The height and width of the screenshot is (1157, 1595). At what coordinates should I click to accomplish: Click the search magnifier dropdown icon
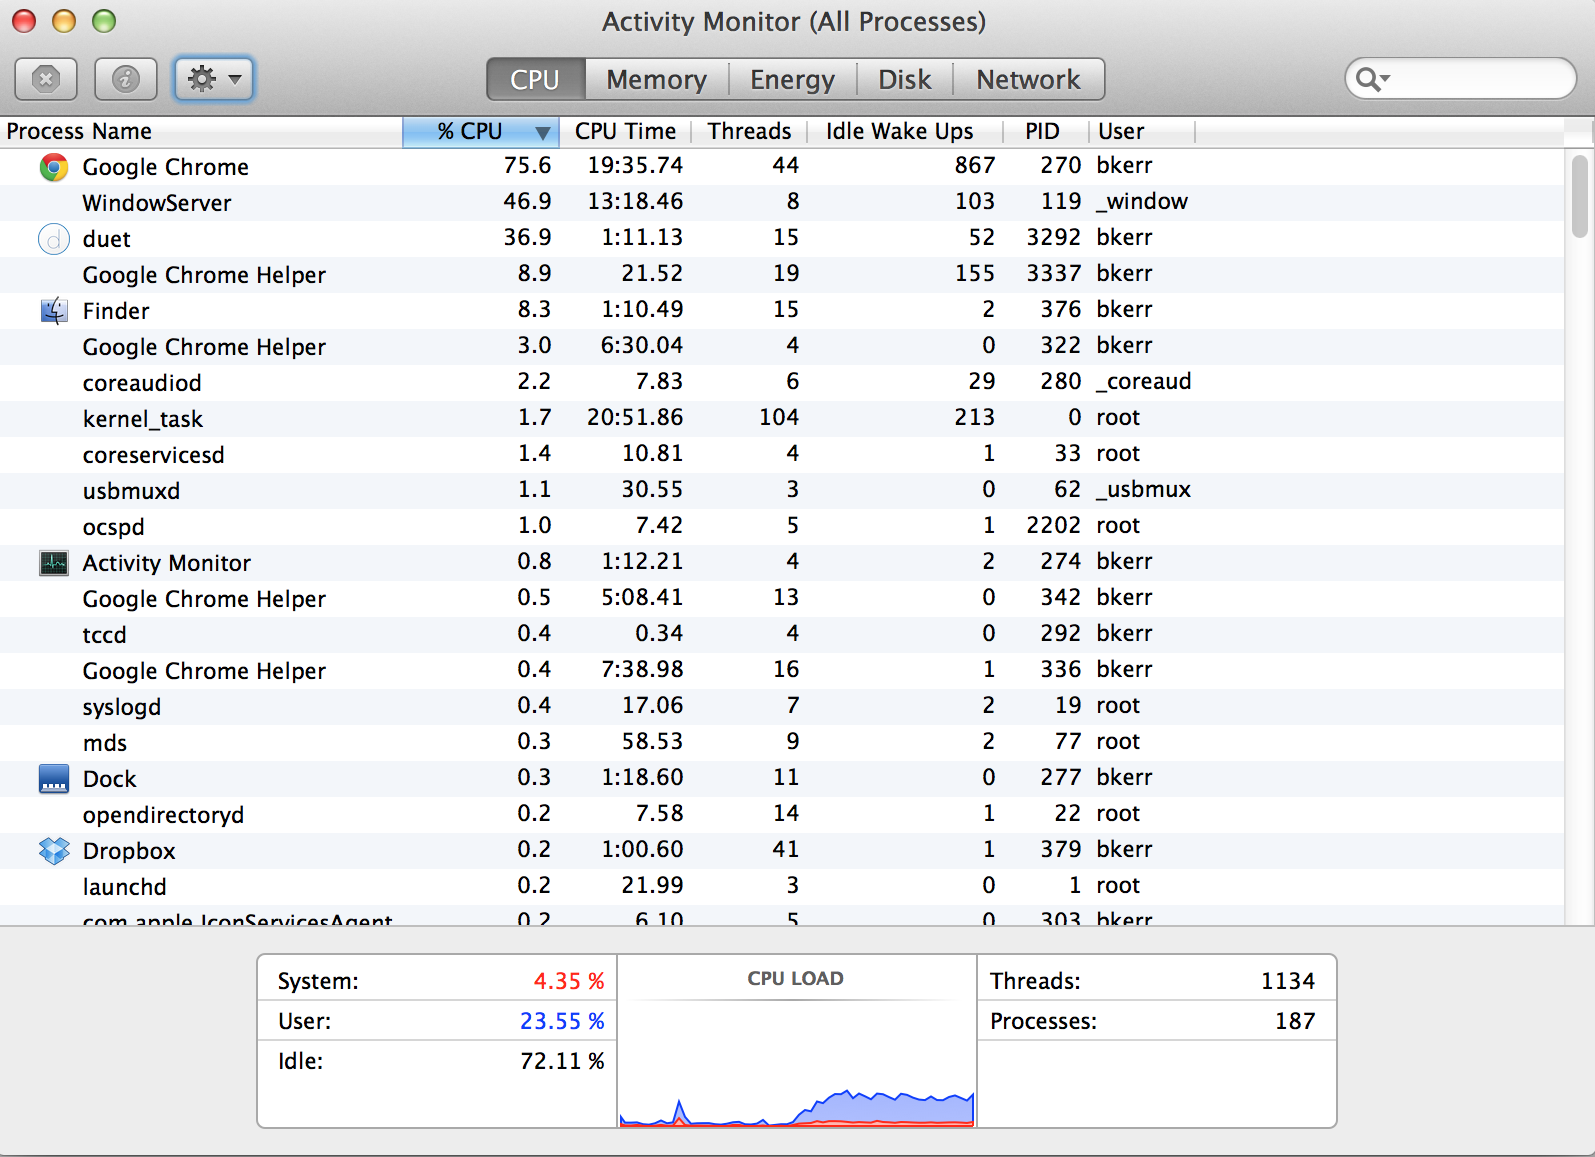[x=1373, y=79]
